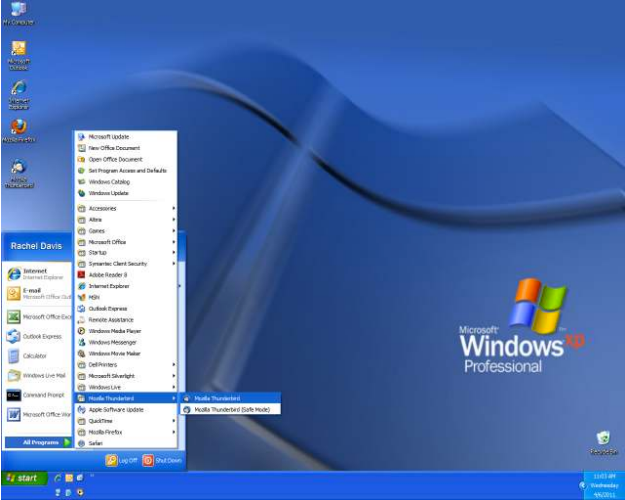Select Microsoft Update menu entry
The image size is (625, 500).
(x=126, y=137)
